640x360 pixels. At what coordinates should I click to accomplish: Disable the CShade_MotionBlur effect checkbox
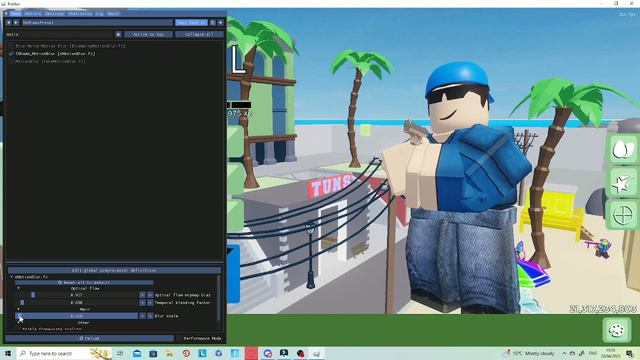pos(11,53)
